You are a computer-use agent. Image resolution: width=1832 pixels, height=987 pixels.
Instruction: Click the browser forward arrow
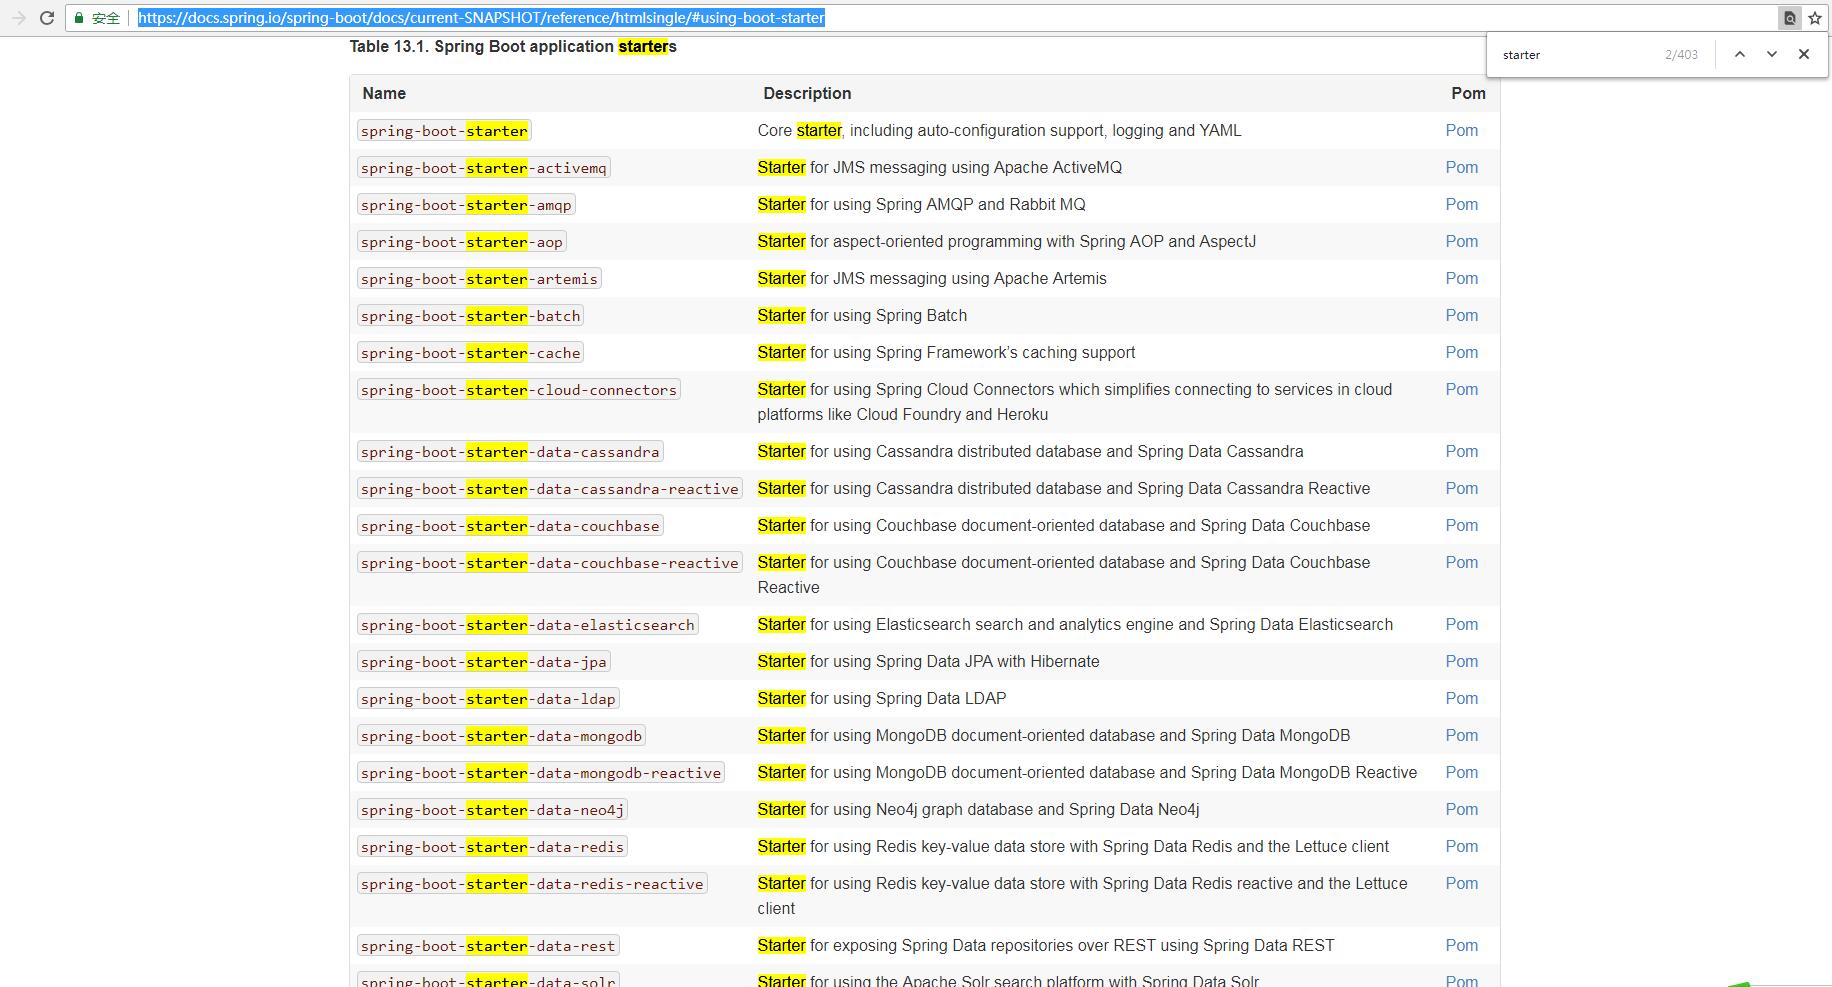point(19,18)
